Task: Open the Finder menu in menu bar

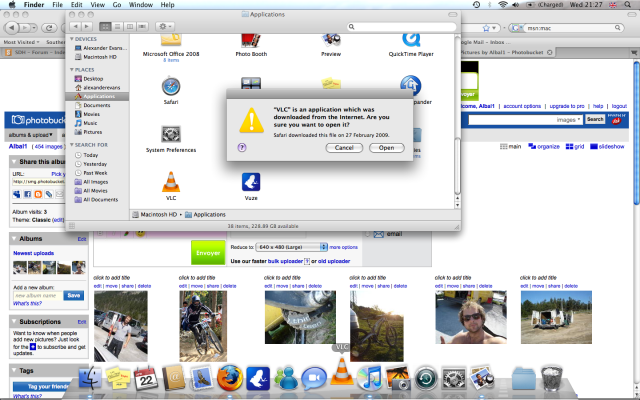Action: coord(34,5)
